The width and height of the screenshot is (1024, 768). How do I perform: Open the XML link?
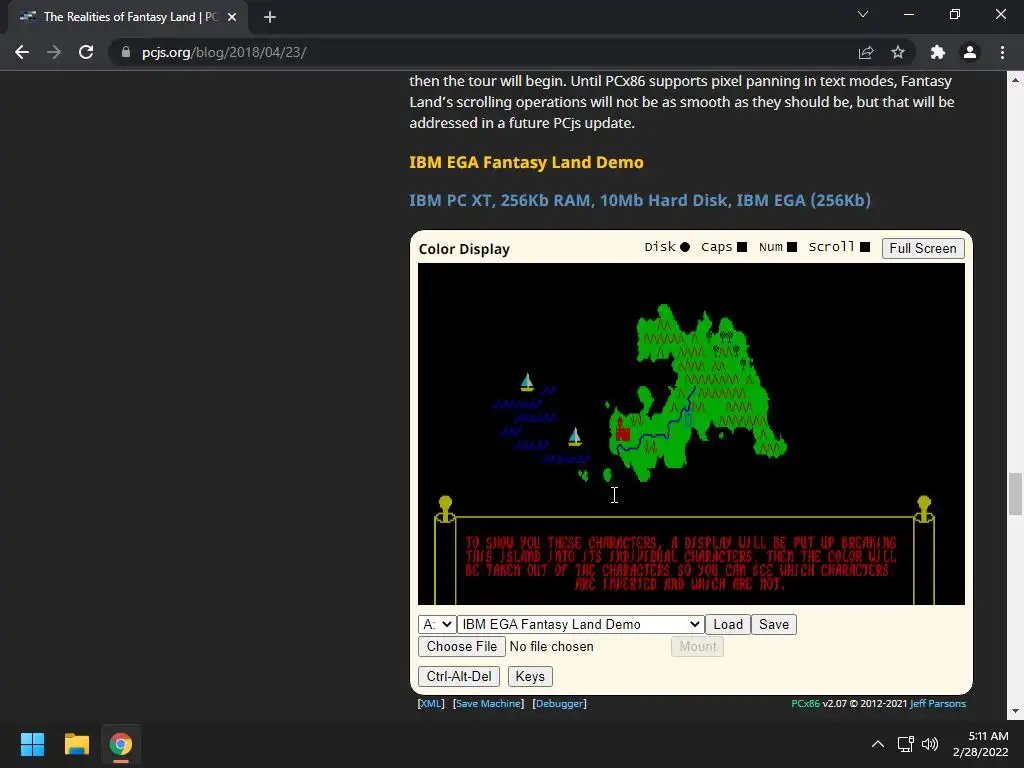(431, 703)
